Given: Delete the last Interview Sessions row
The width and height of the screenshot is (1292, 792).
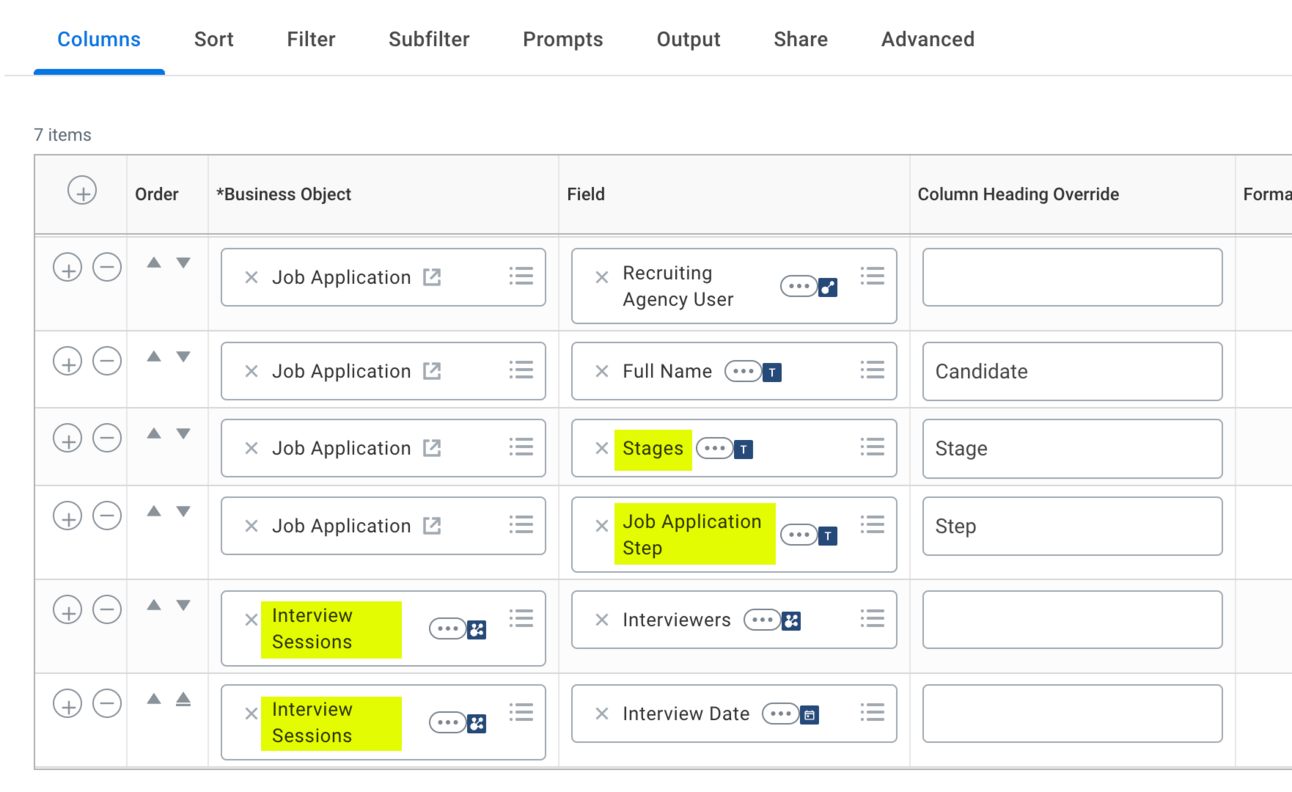Looking at the screenshot, I should tap(107, 704).
